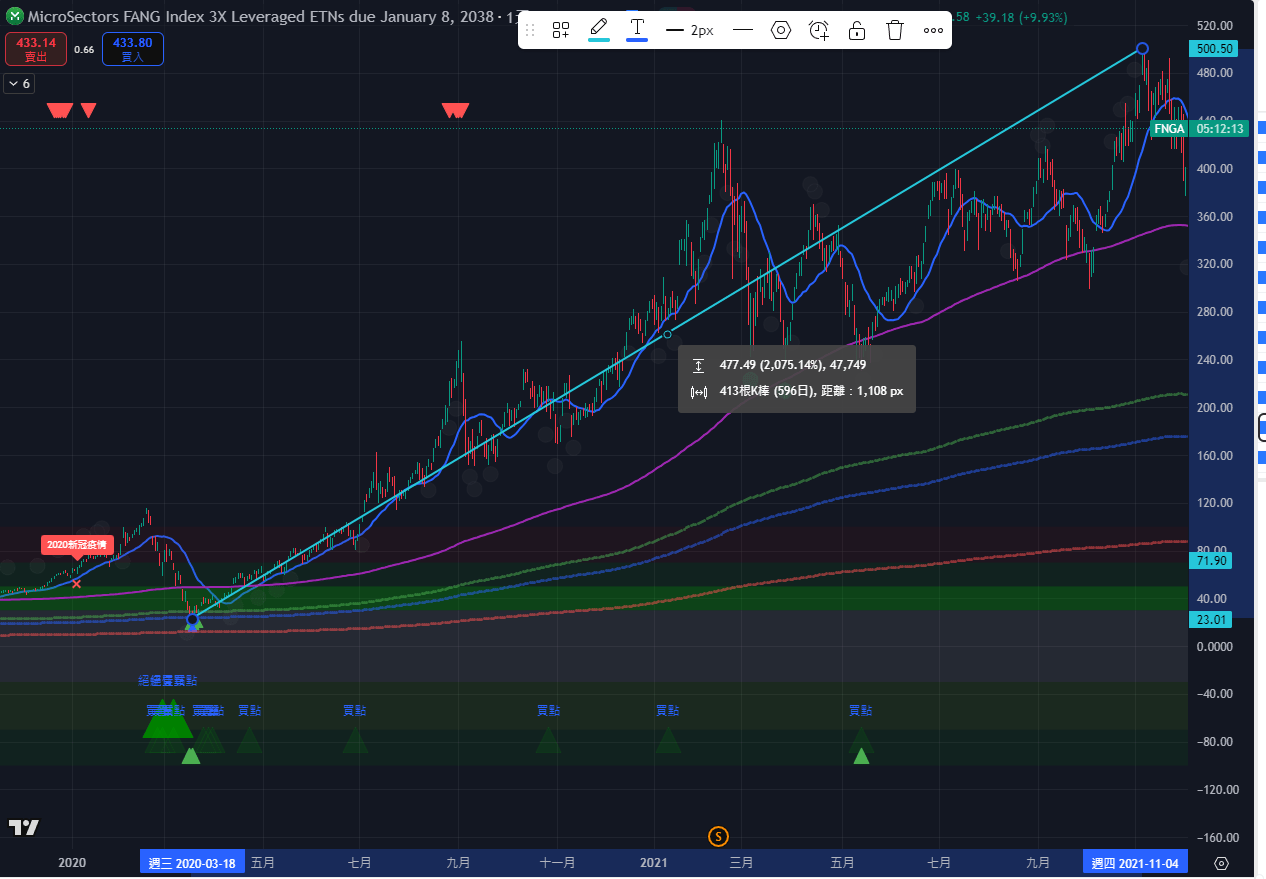Viewport: 1266px width, 879px height.
Task: Open more options three-dots menu
Action: (933, 30)
